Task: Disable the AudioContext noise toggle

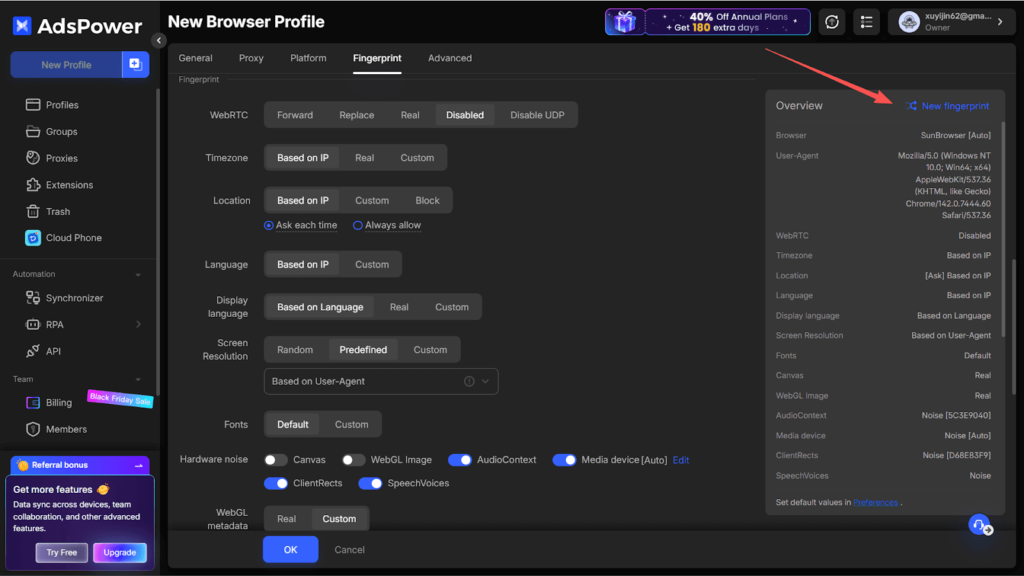Action: (459, 460)
